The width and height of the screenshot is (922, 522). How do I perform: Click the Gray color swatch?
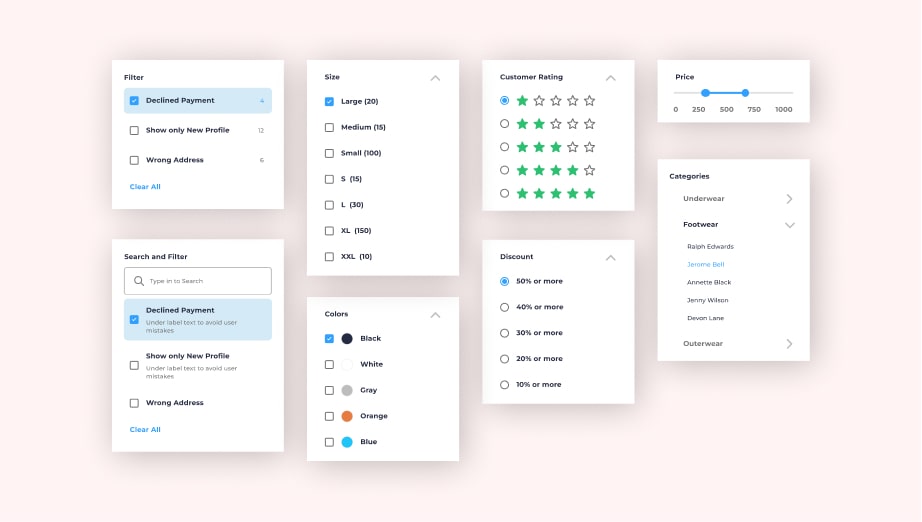(x=347, y=390)
